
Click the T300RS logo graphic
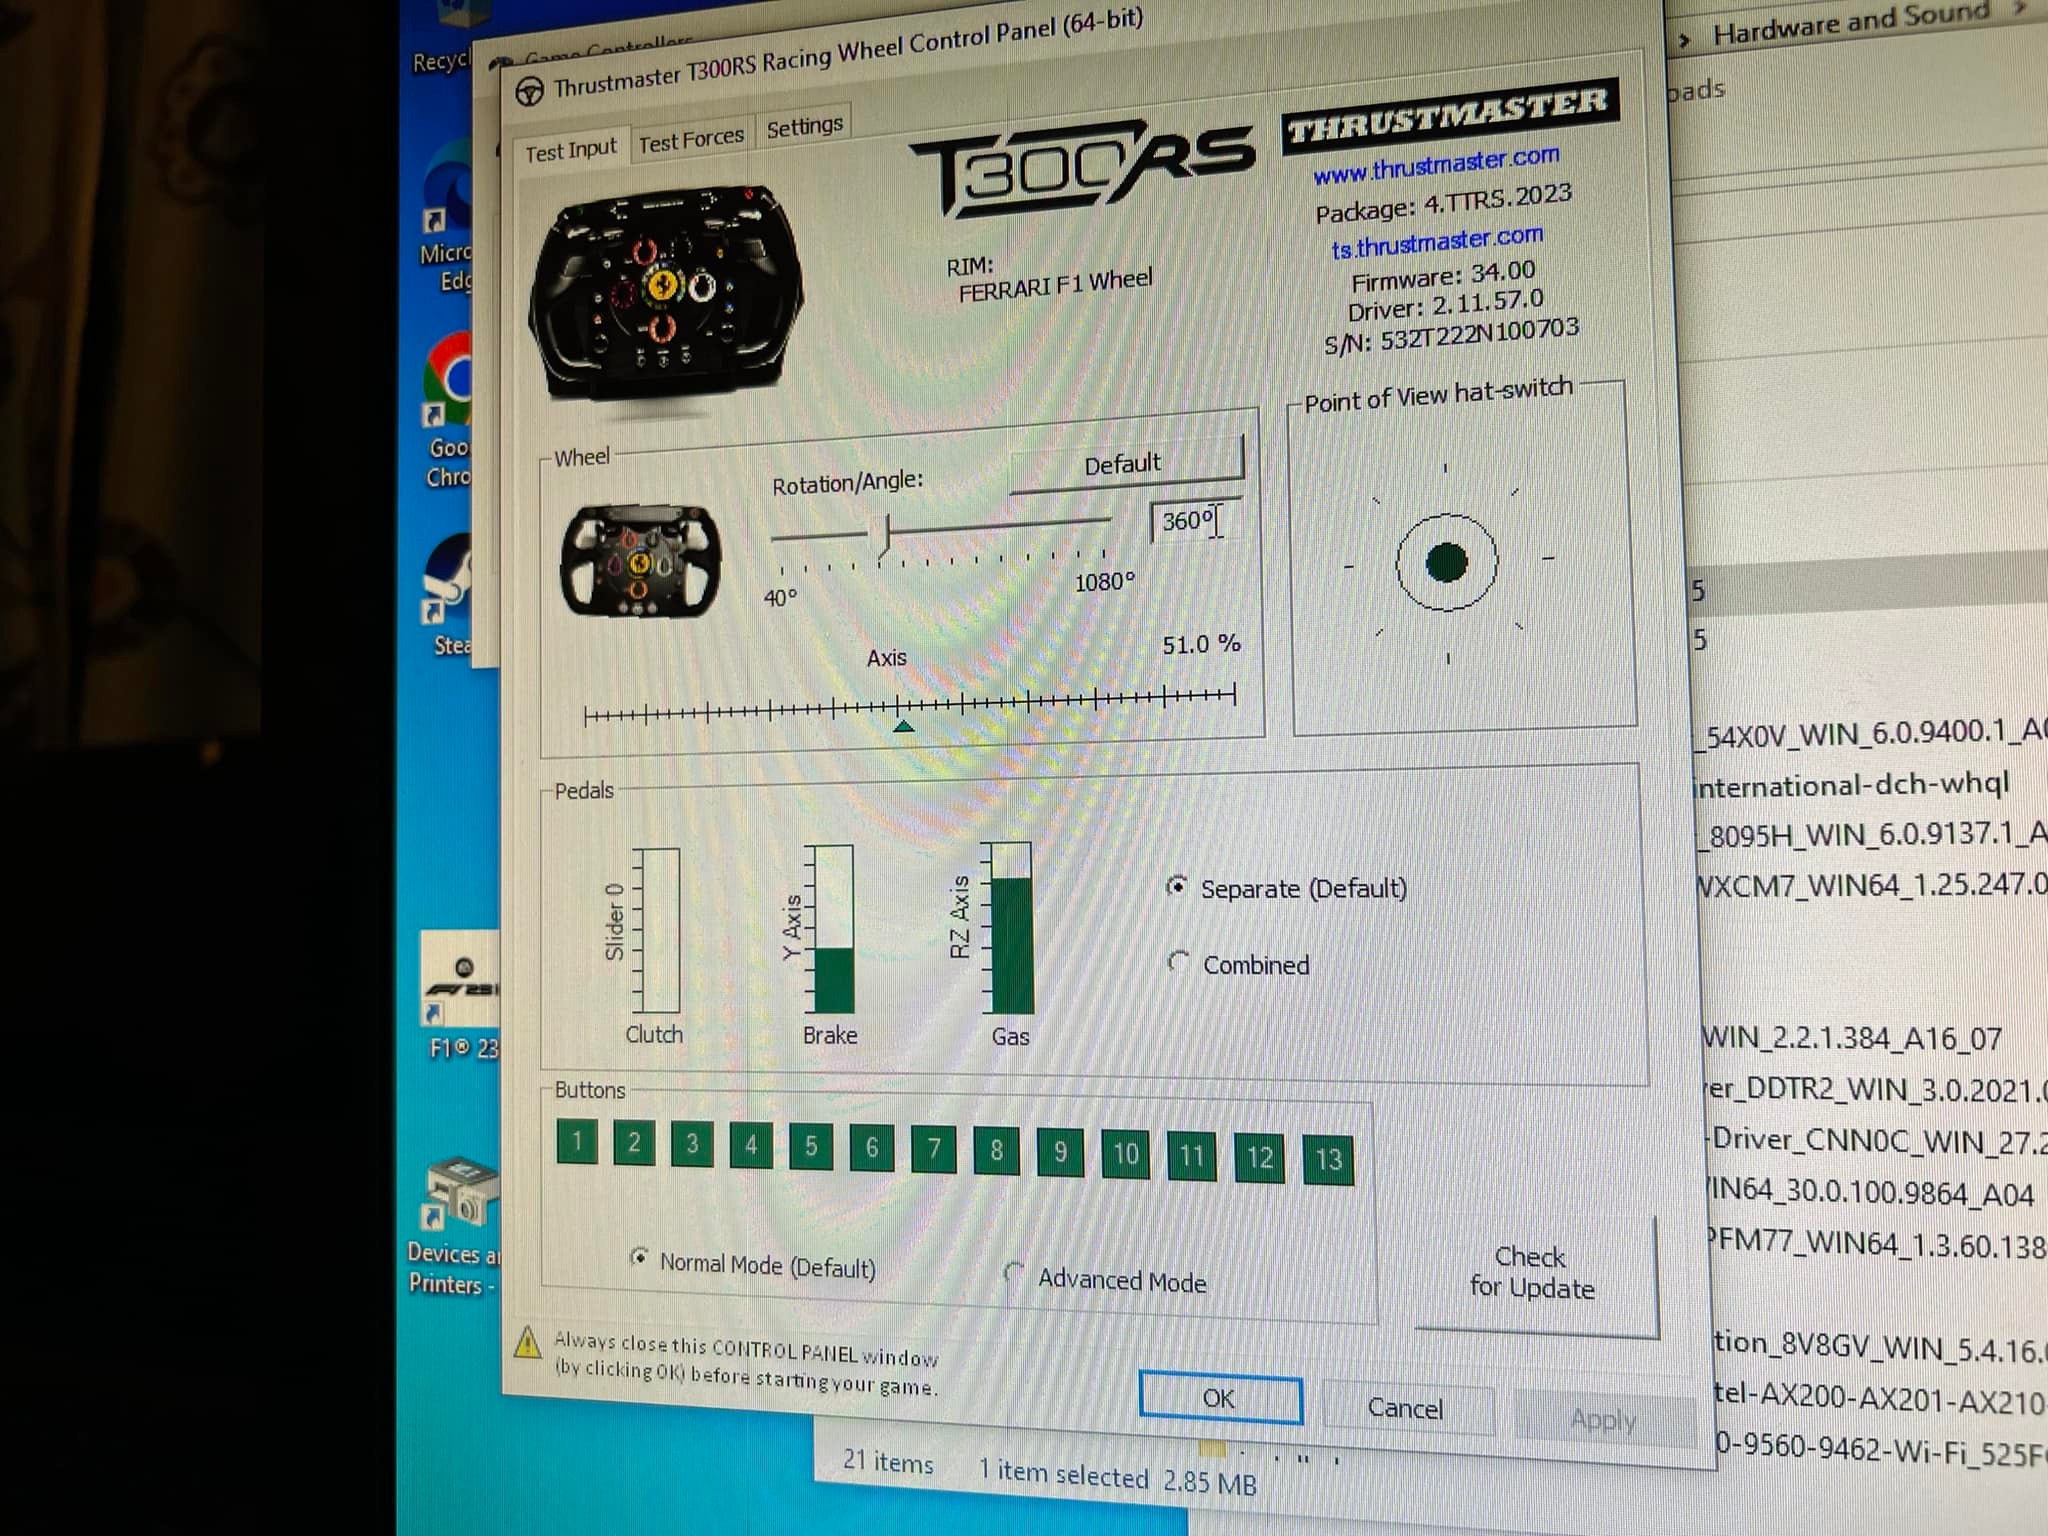[x=1082, y=168]
